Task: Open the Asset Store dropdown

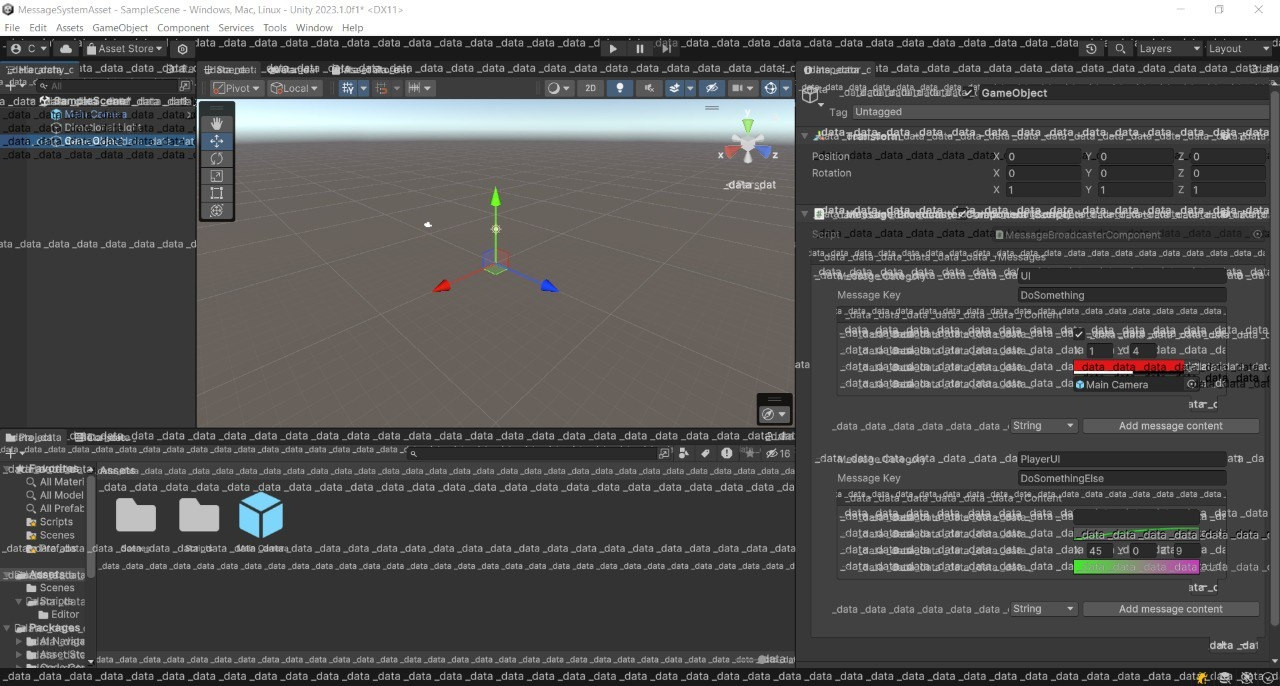Action: pyautogui.click(x=125, y=48)
